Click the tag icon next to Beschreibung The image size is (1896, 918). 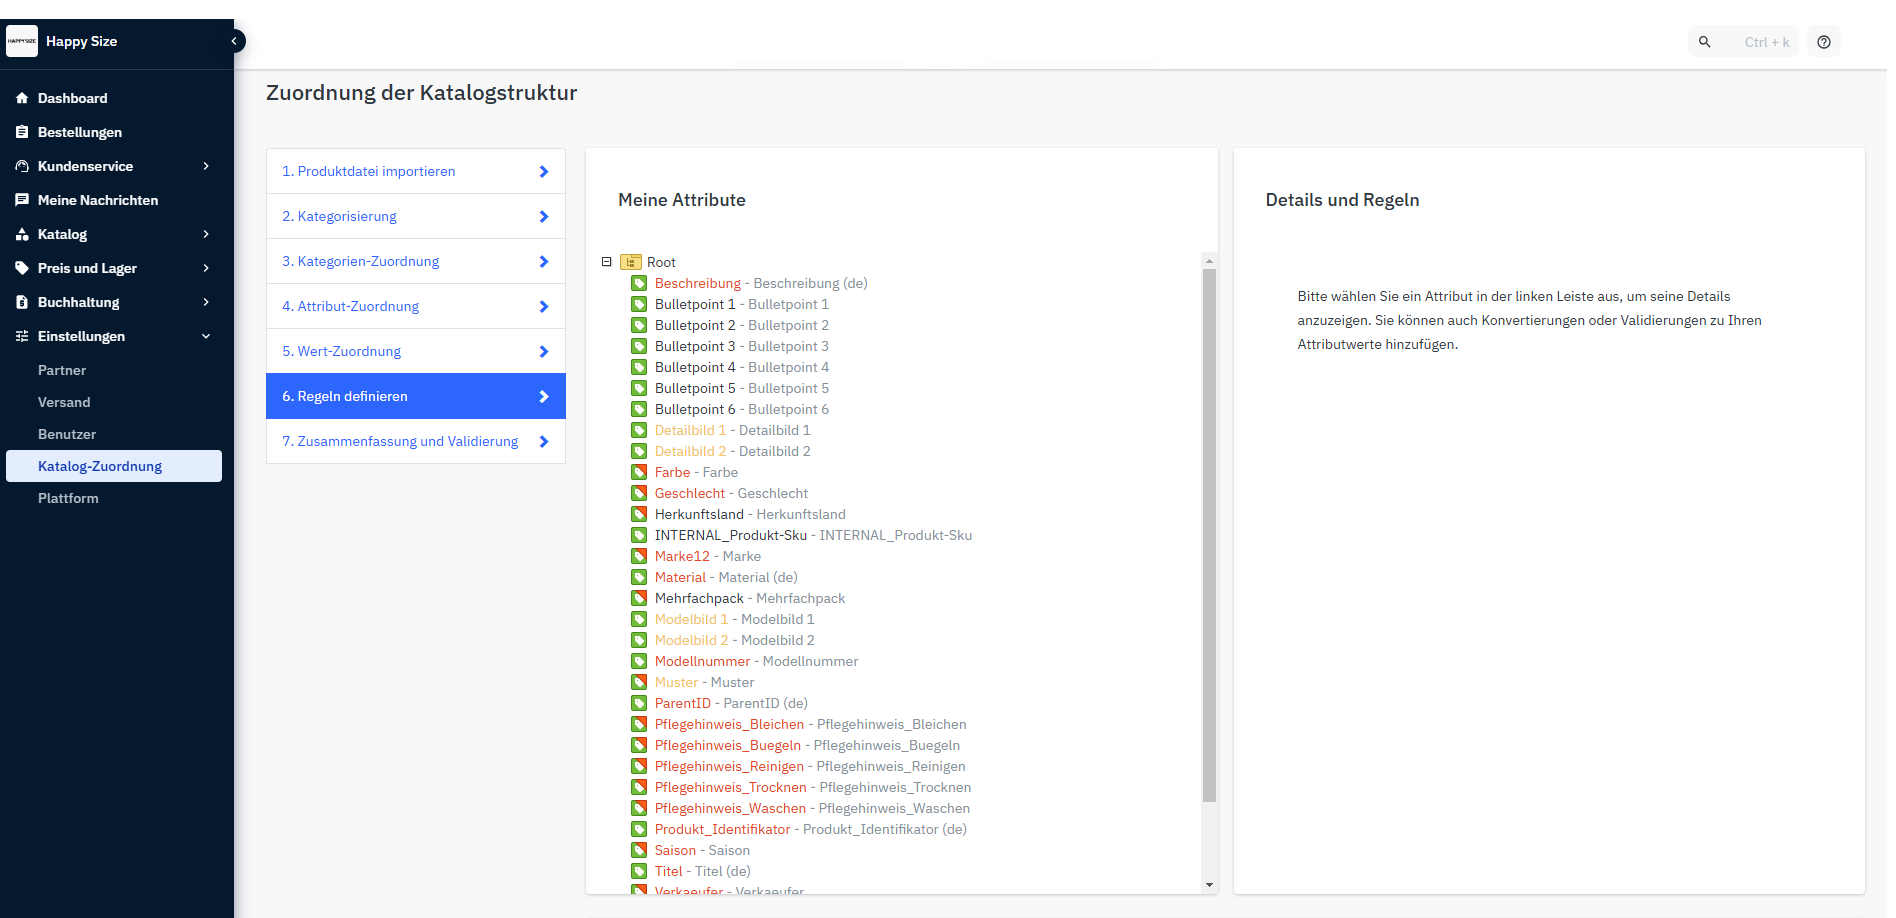pyautogui.click(x=639, y=283)
